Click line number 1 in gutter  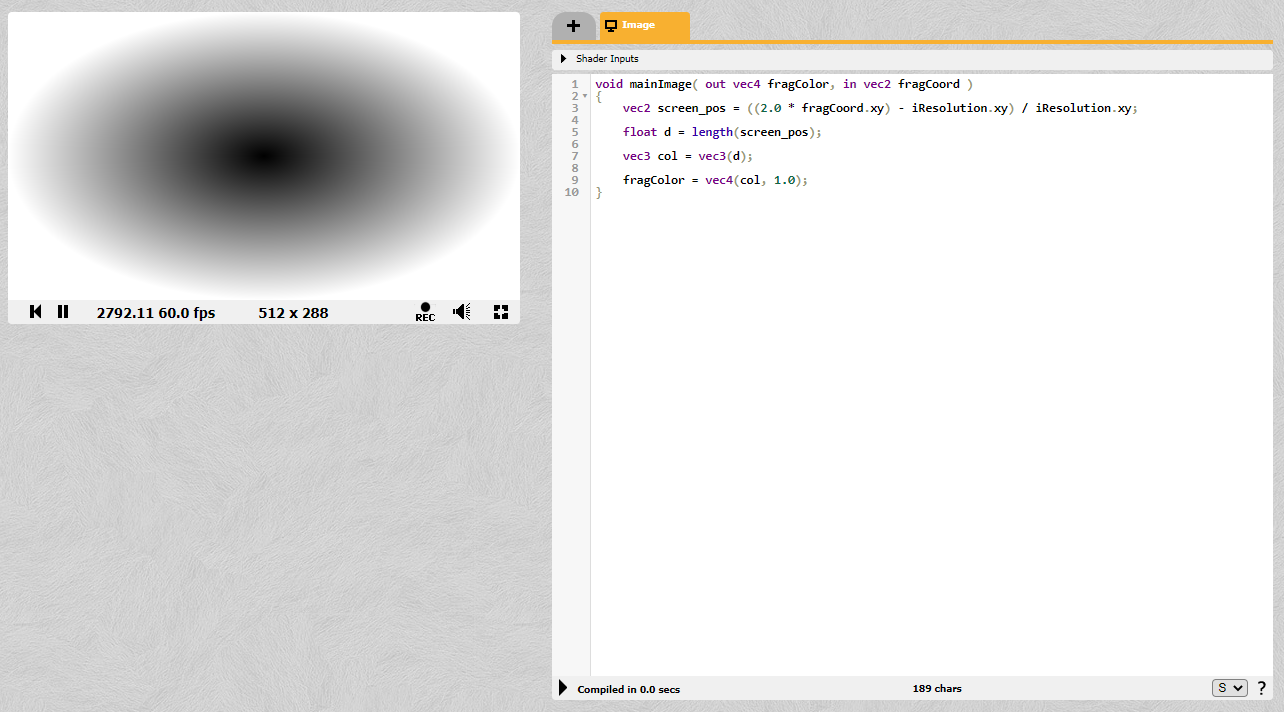(575, 84)
